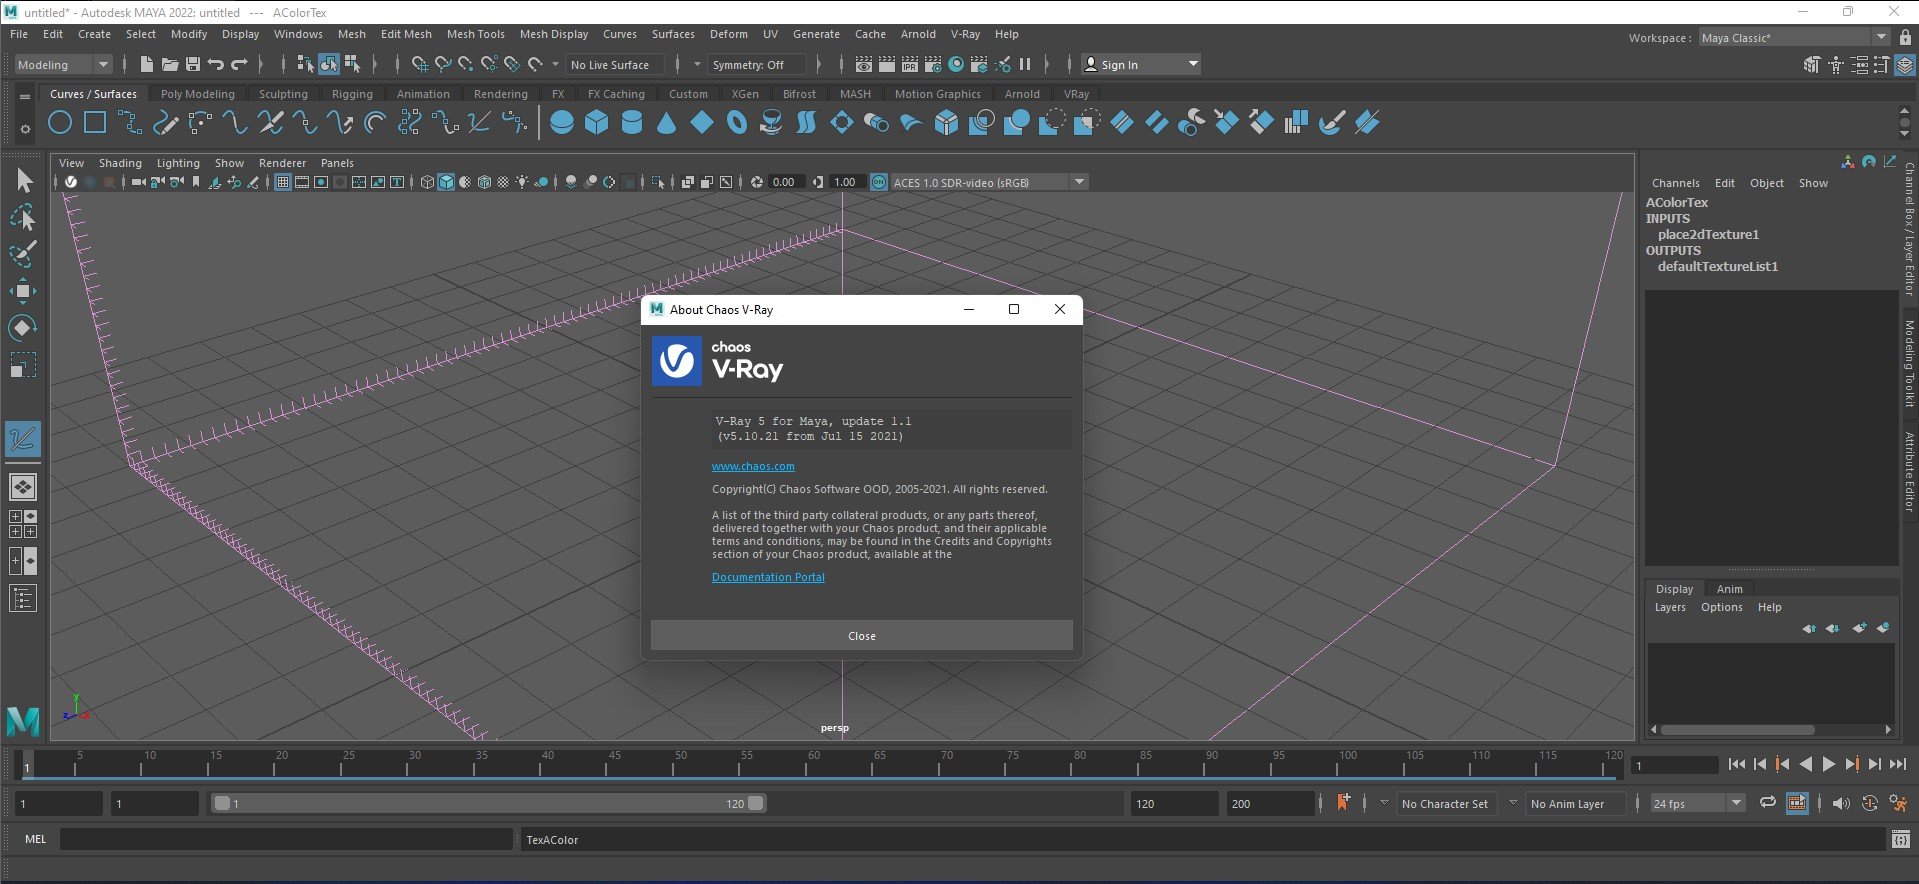Click the render current frame icon
Viewport: 1919px width, 884px height.
tap(887, 64)
